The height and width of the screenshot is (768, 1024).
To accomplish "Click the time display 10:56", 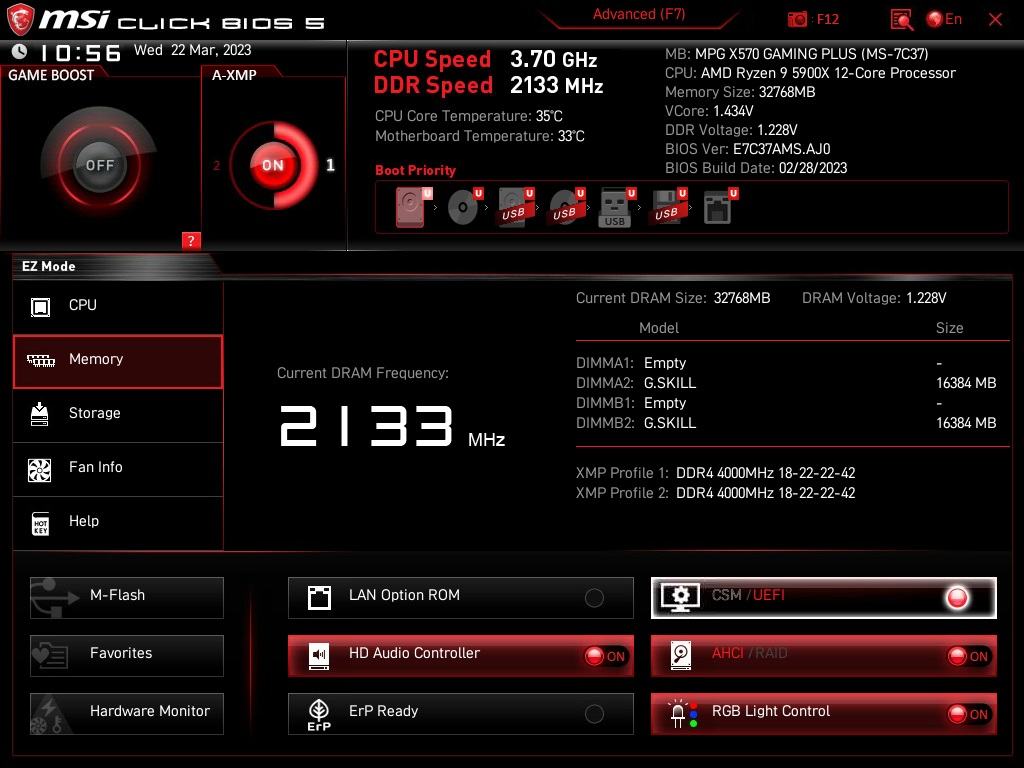I will pos(81,53).
